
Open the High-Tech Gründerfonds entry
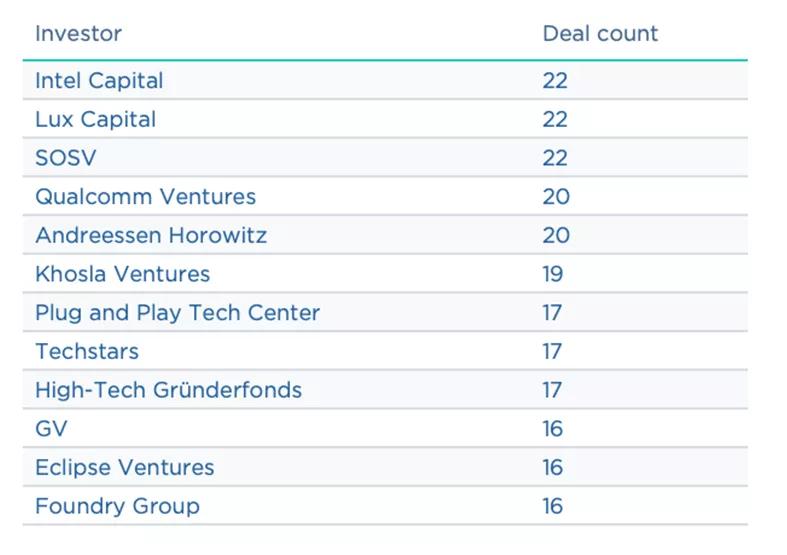pos(168,390)
